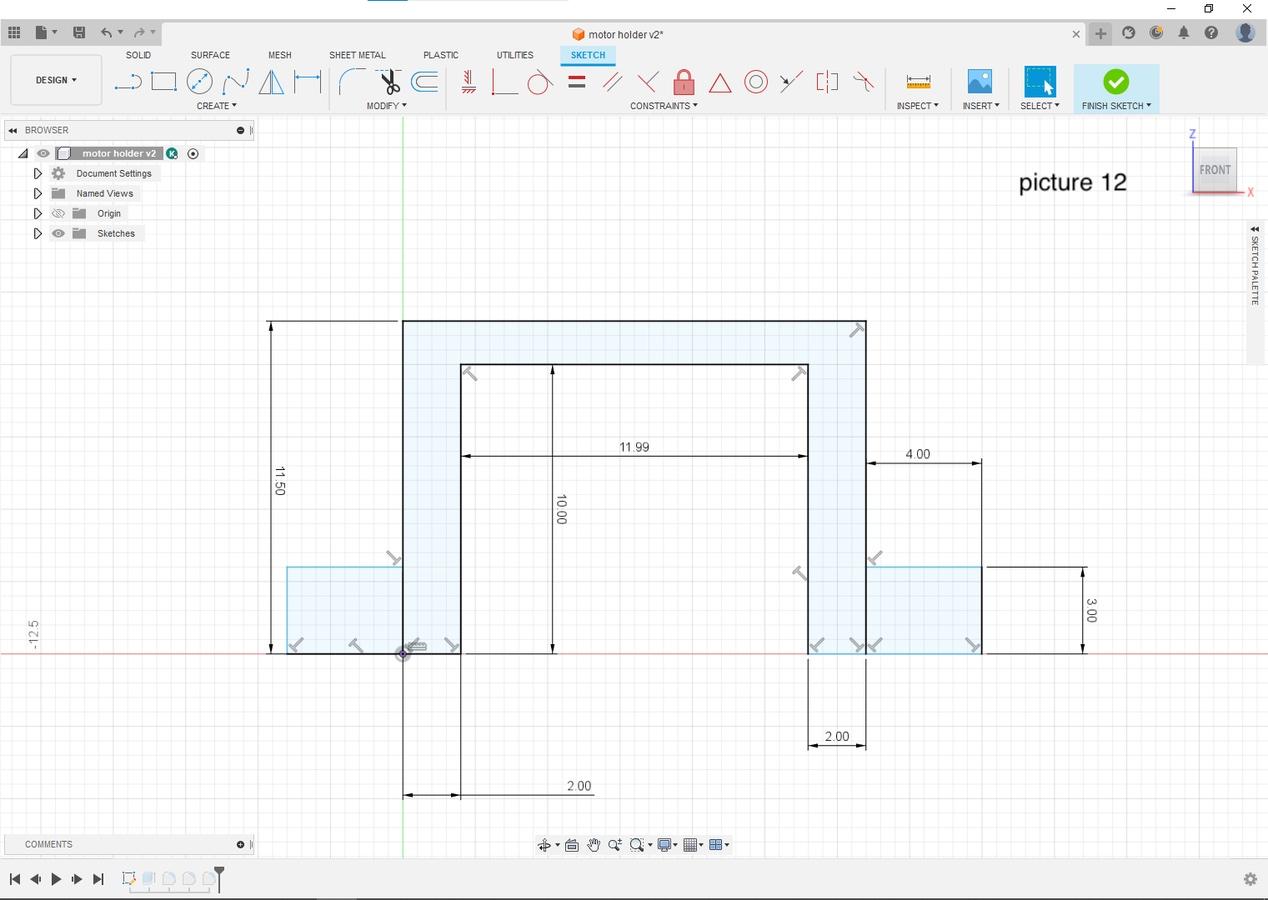Open the SELECT dropdown menu
This screenshot has height=900, width=1268.
pos(1039,105)
